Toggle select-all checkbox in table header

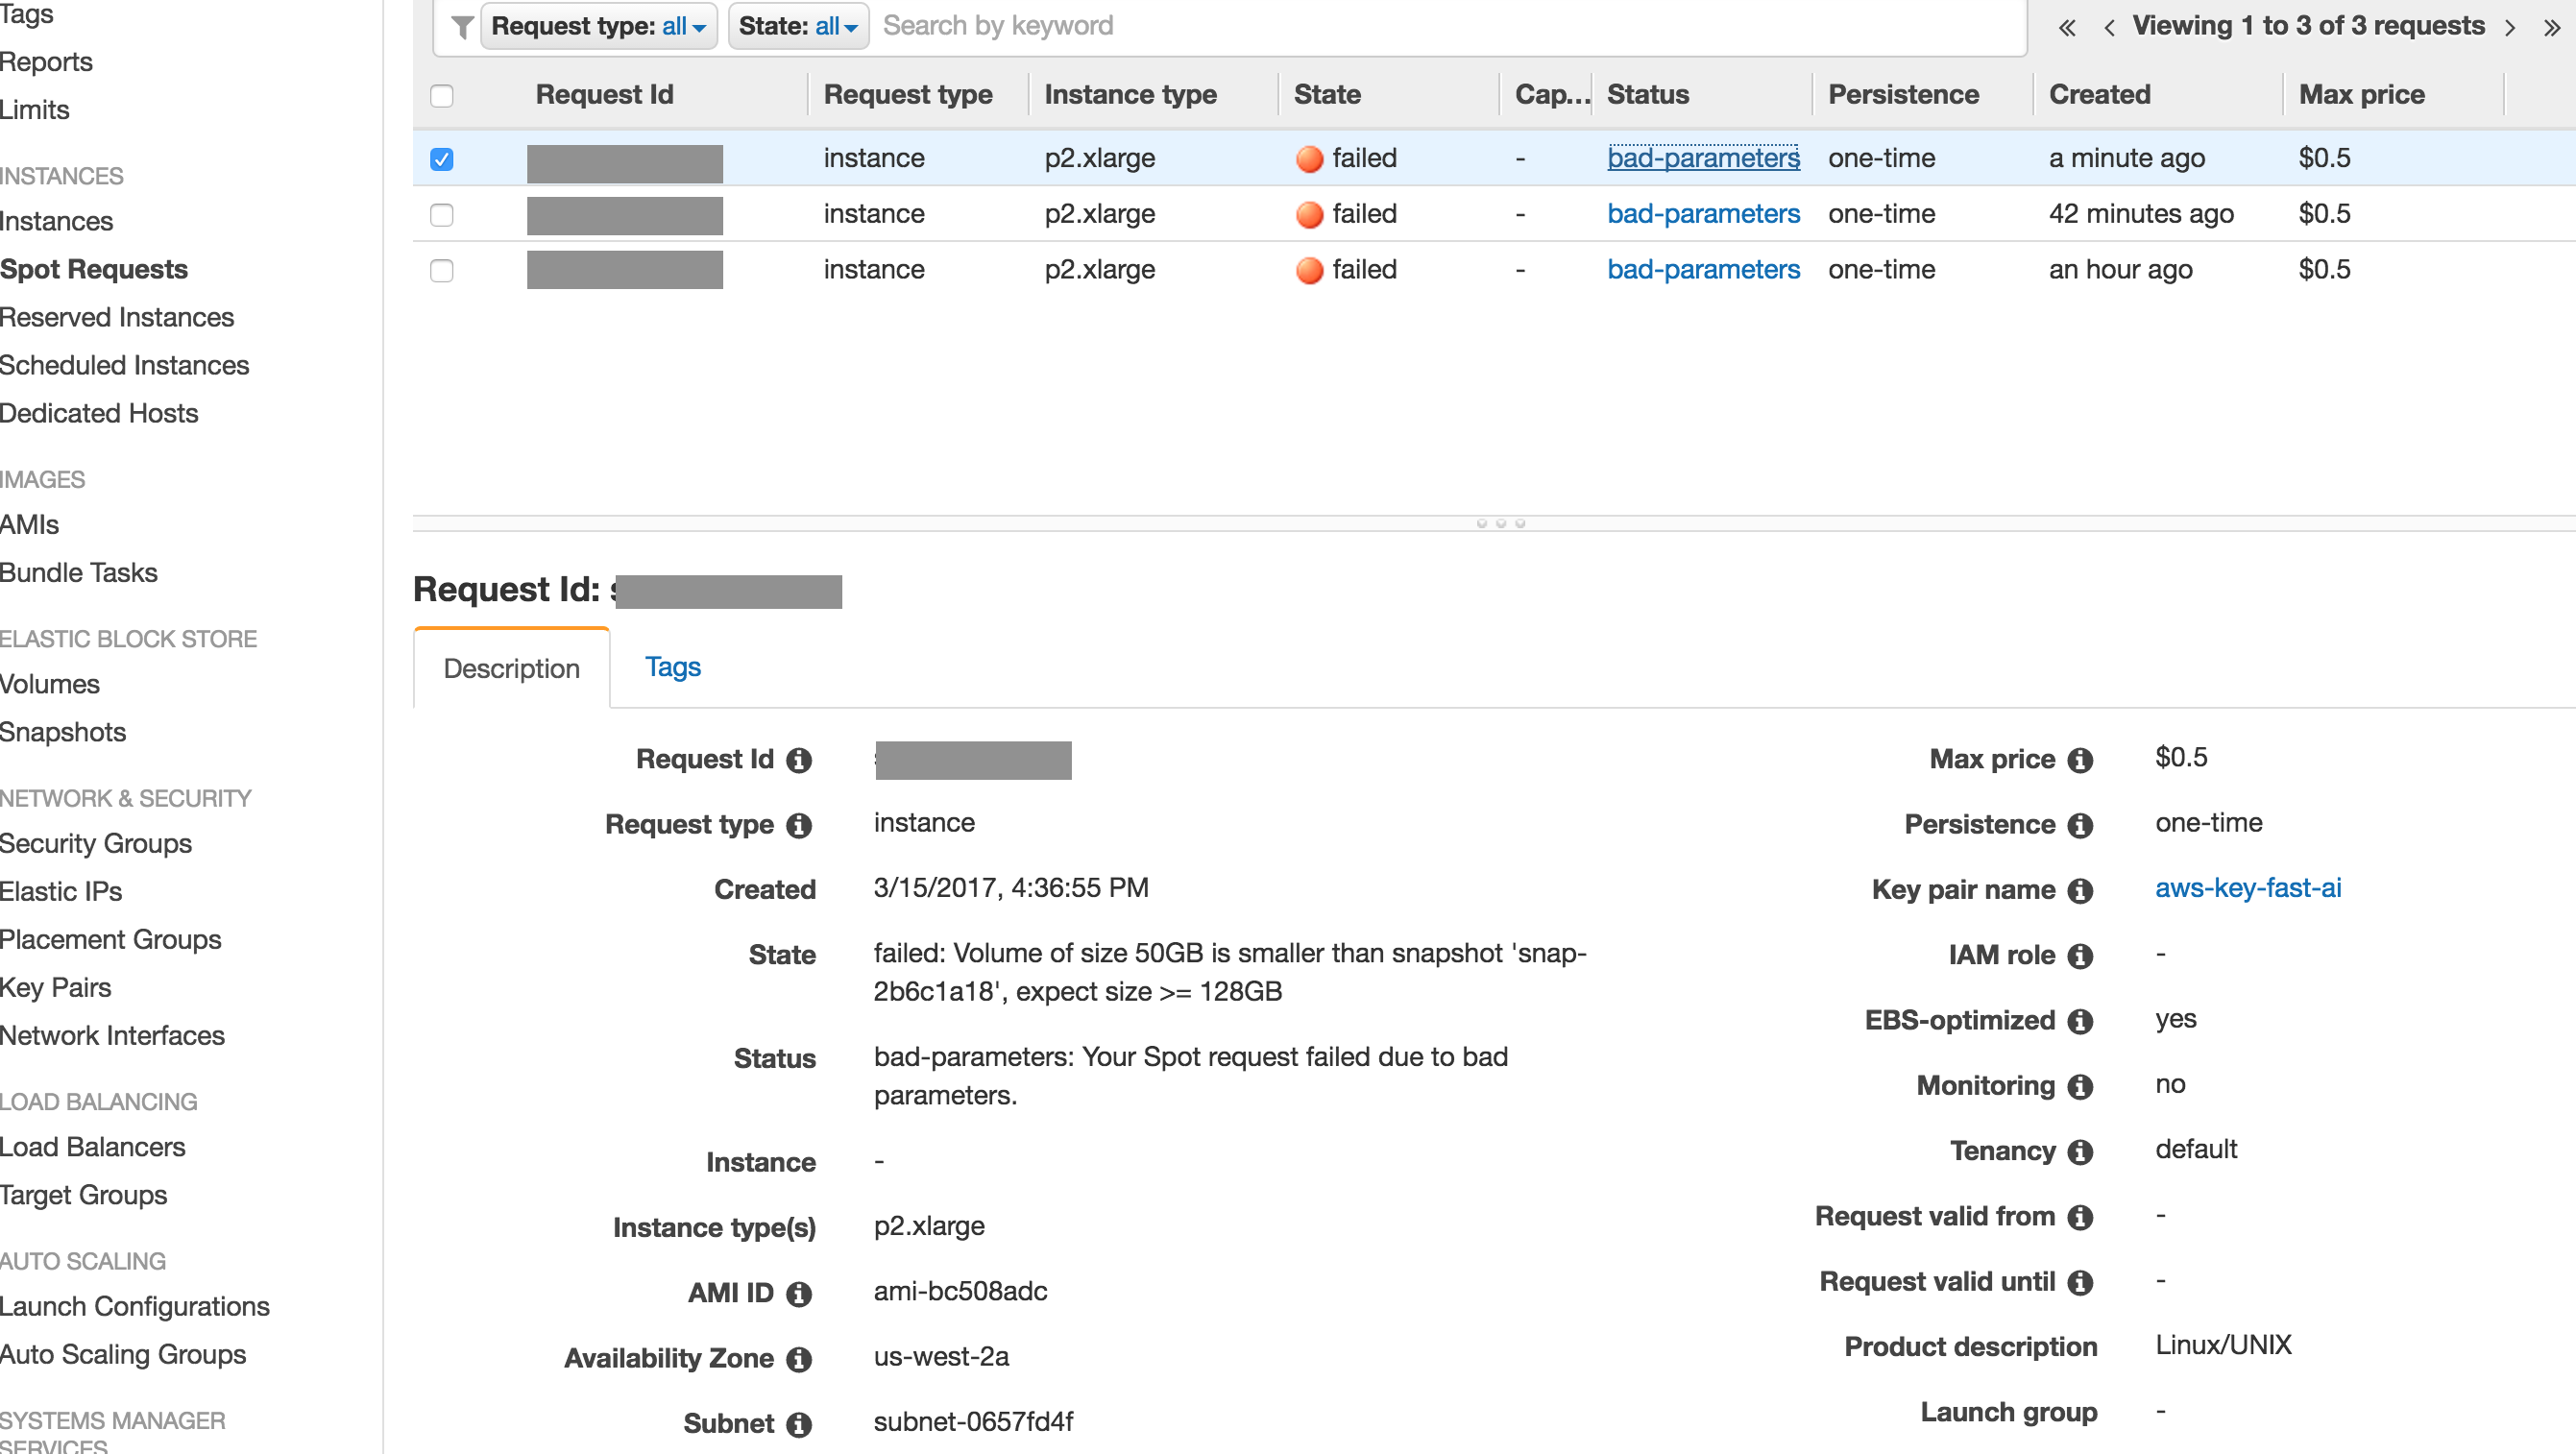pyautogui.click(x=441, y=96)
